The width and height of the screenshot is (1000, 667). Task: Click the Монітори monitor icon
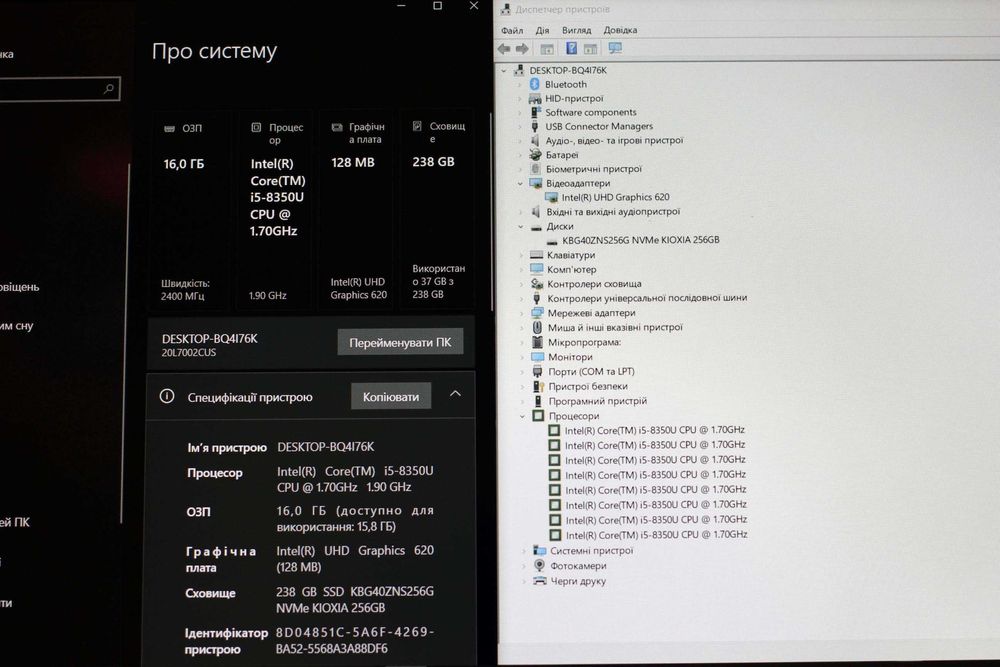click(538, 357)
